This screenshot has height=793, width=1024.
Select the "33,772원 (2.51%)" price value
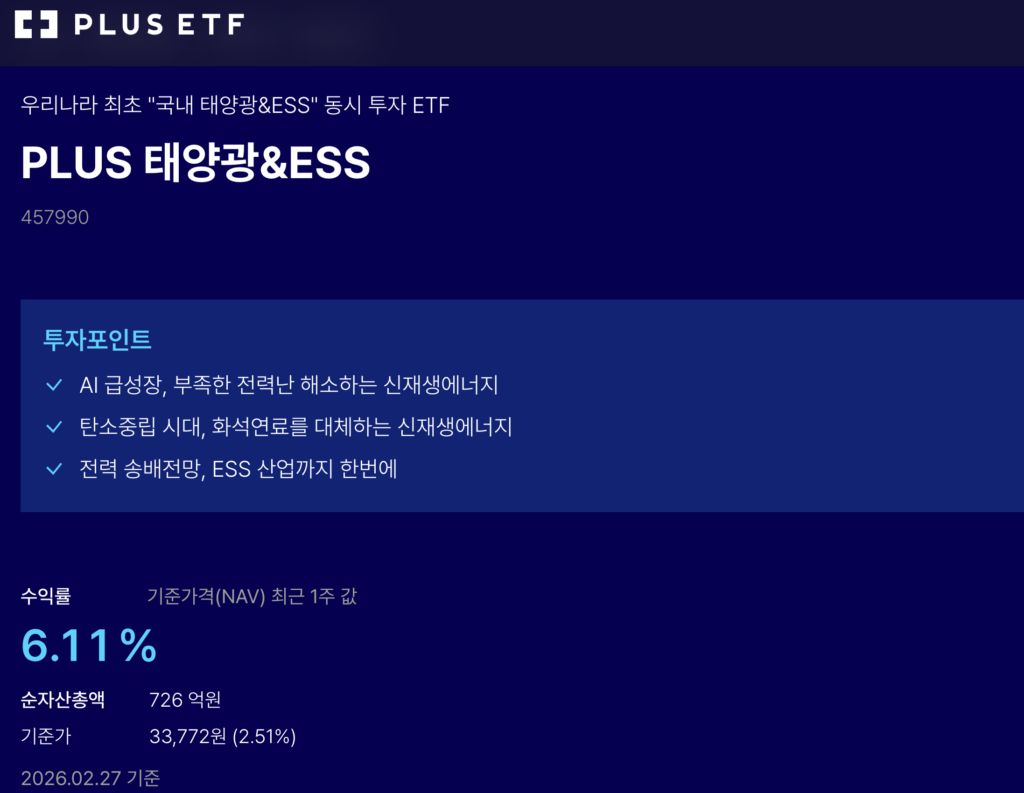coord(222,737)
